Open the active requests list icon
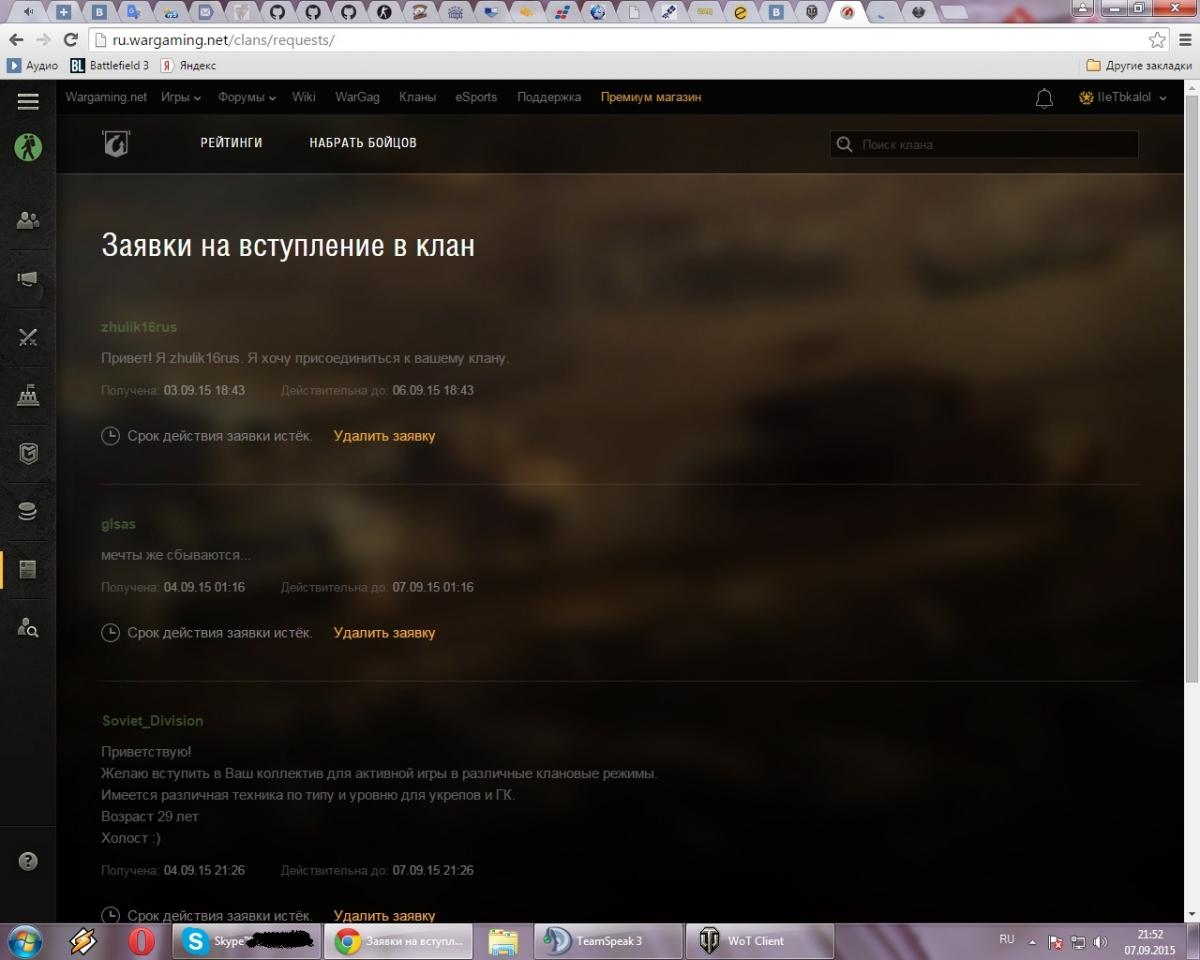The image size is (1200, 960). (x=28, y=570)
